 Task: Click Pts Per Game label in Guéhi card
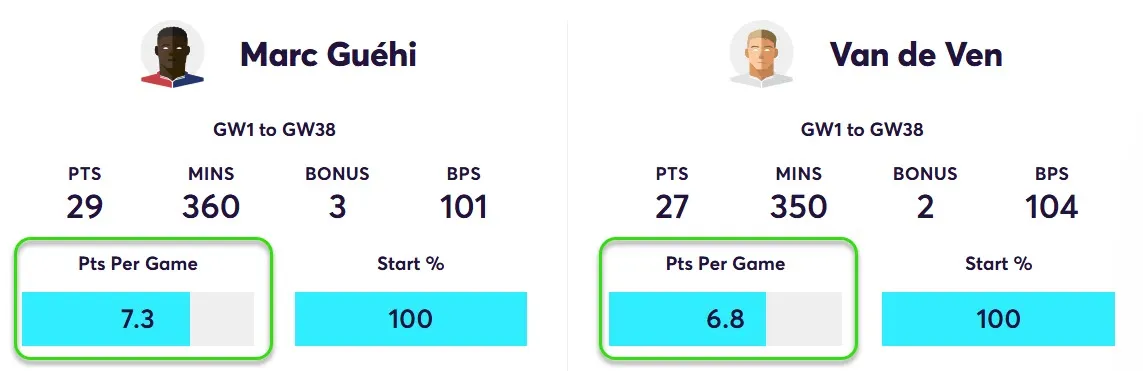coord(138,264)
